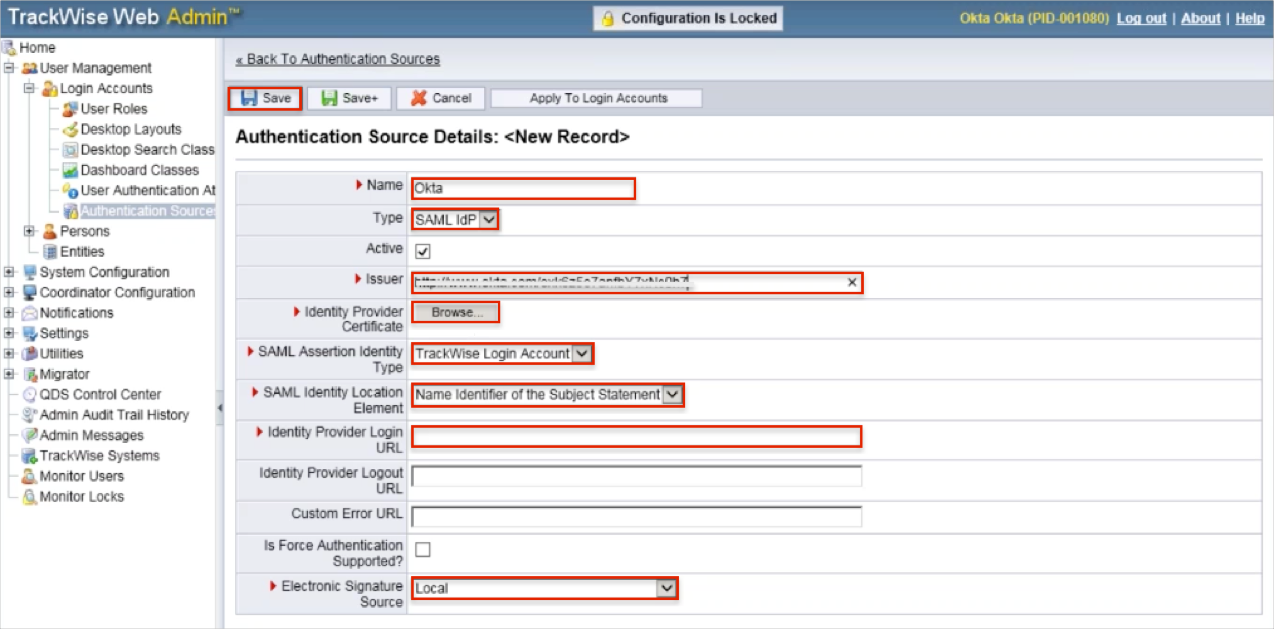Select User Roles in navigation tree
Screen dimensions: 1274x629
pyautogui.click(x=113, y=109)
